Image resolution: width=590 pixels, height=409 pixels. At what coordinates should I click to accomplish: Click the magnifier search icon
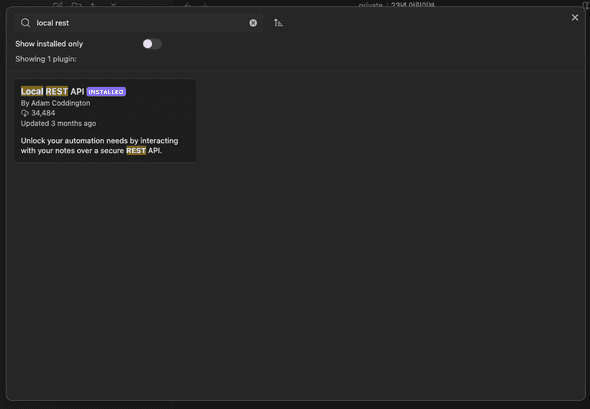point(26,23)
